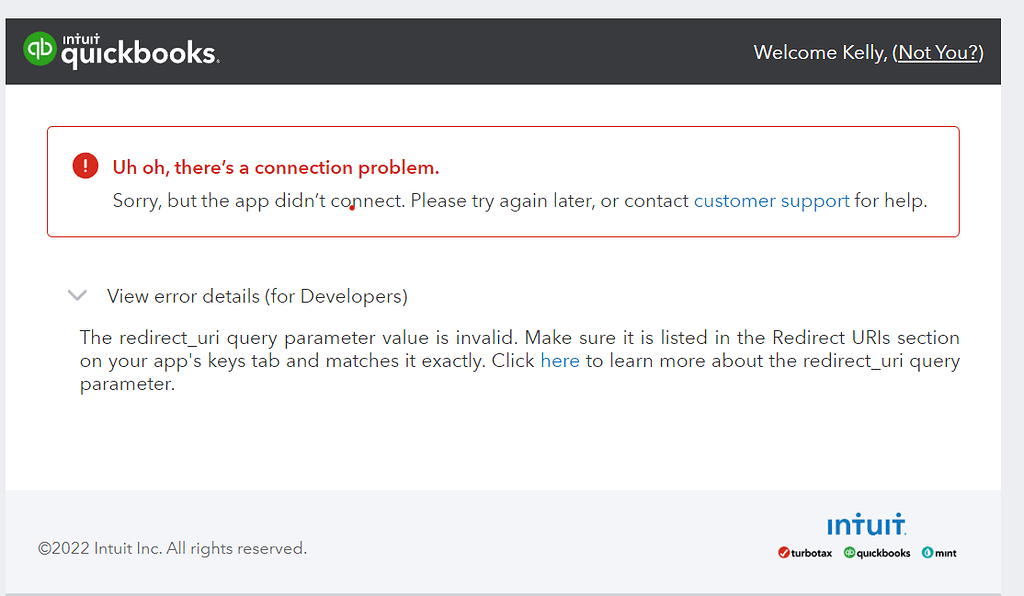This screenshot has height=596, width=1024.
Task: Click the Intuit QuickBooks wordmark in header
Action: (140, 51)
